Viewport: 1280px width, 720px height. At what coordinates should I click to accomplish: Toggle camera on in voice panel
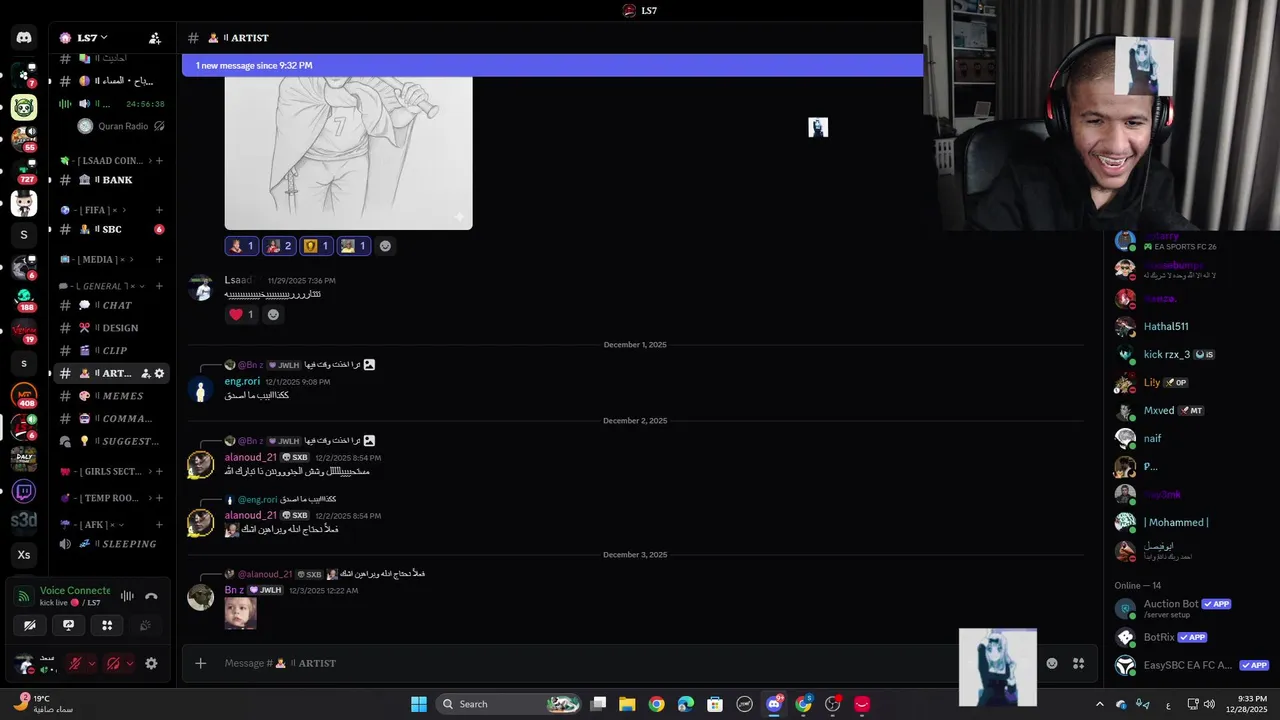tap(29, 625)
